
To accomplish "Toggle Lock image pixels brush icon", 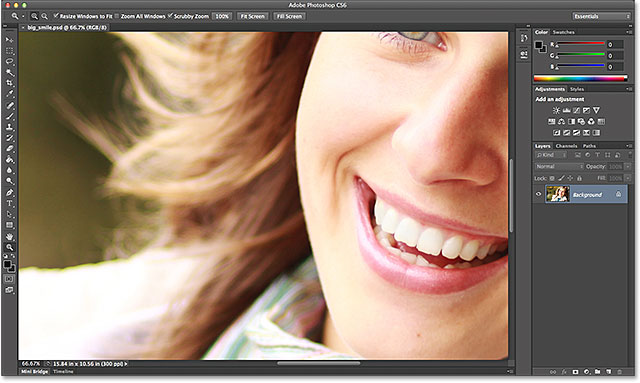I will coord(561,178).
